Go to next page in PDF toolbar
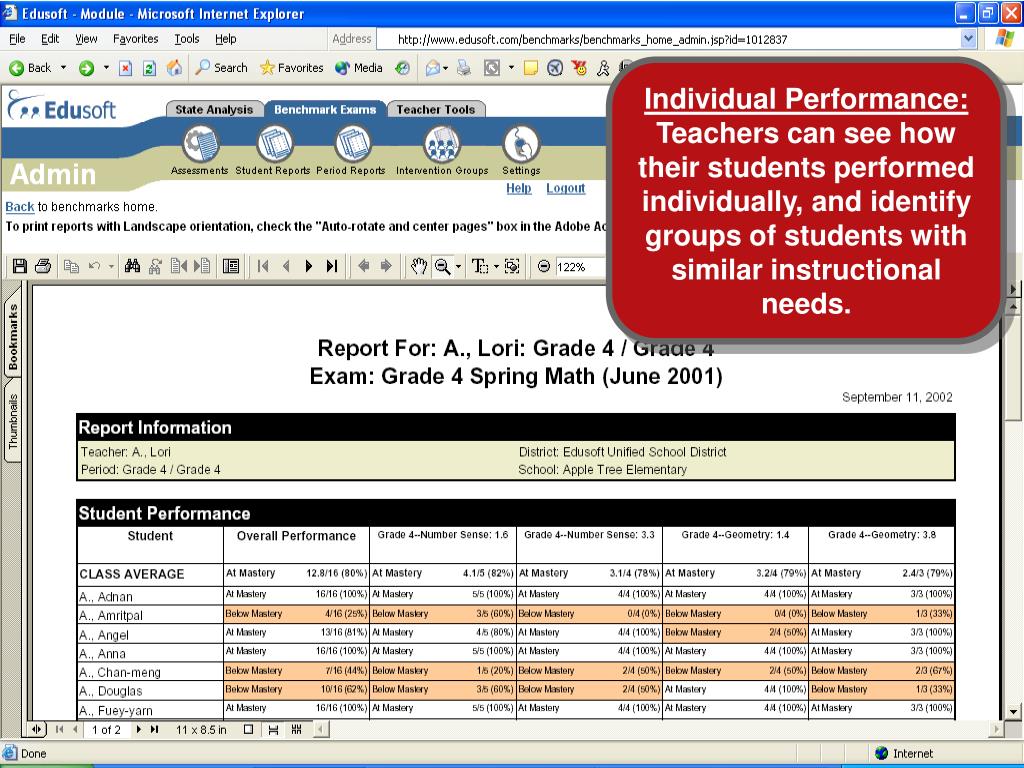The height and width of the screenshot is (768, 1024). pyautogui.click(x=309, y=266)
